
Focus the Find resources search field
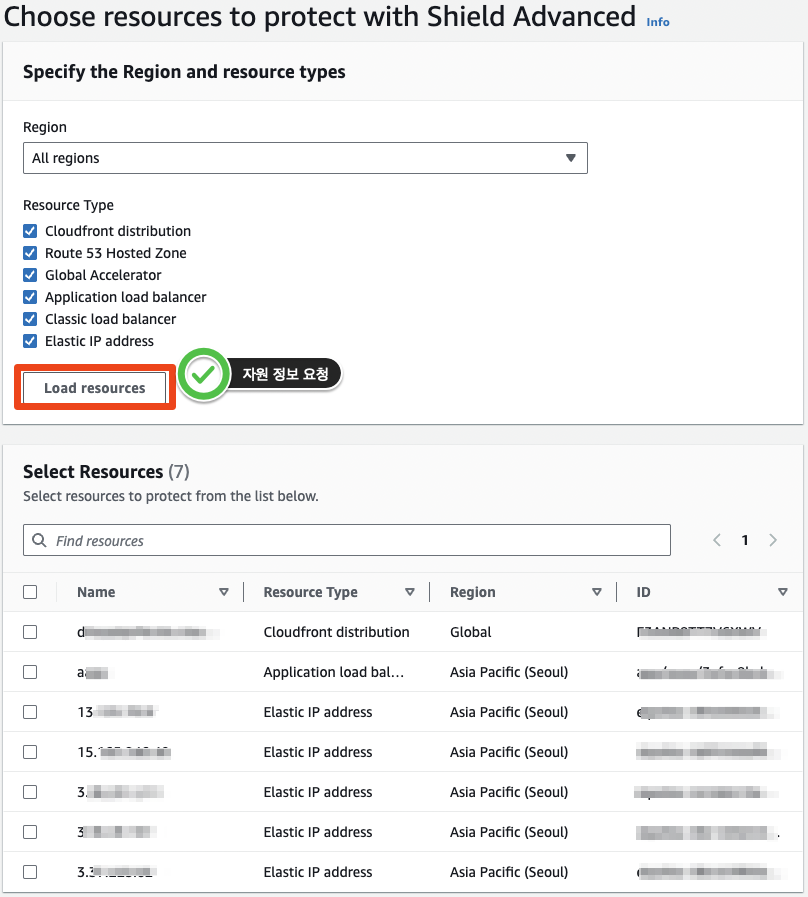click(347, 540)
